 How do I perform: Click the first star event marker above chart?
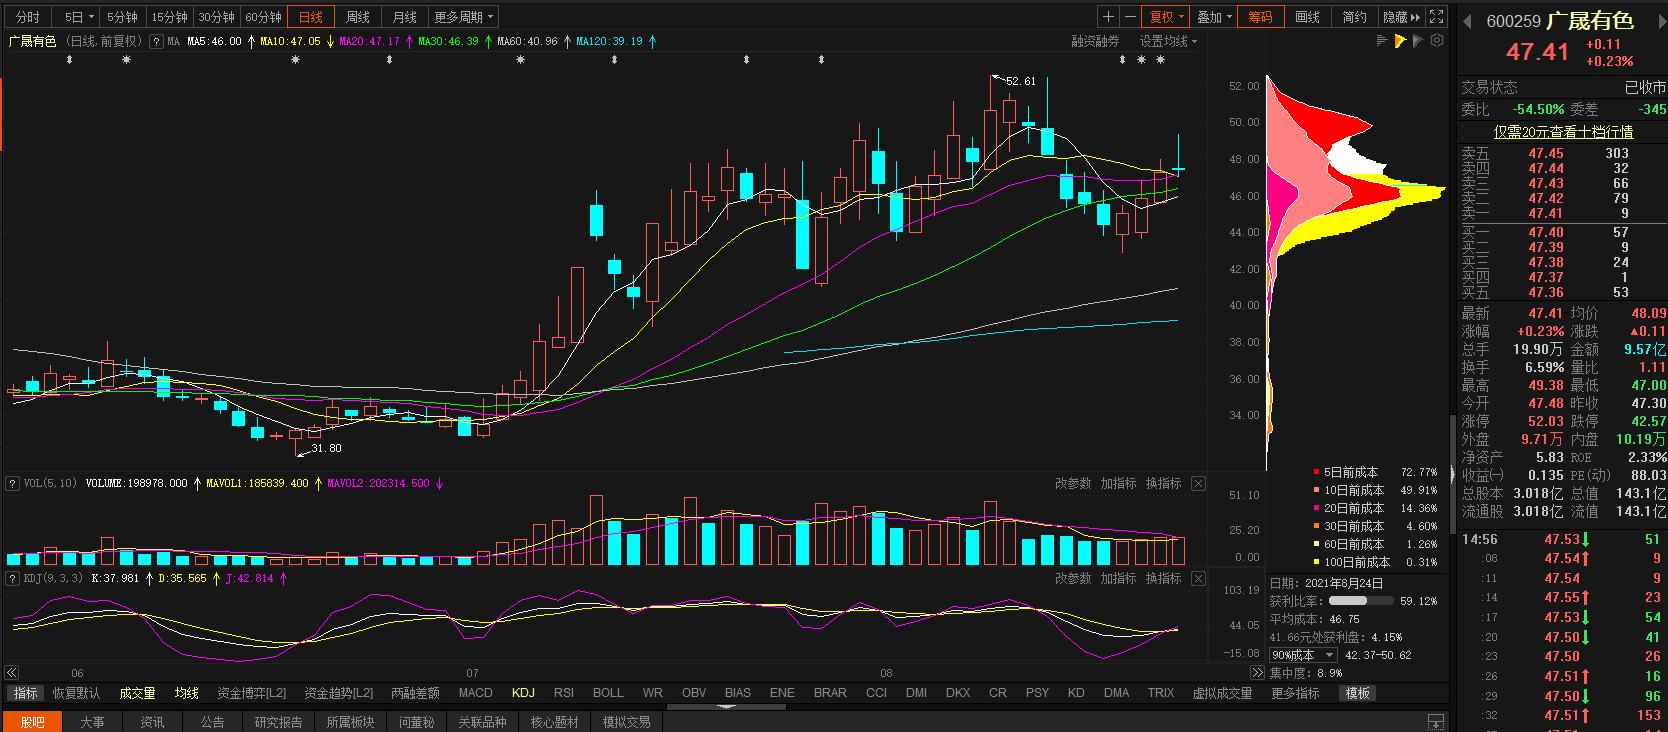pyautogui.click(x=126, y=60)
